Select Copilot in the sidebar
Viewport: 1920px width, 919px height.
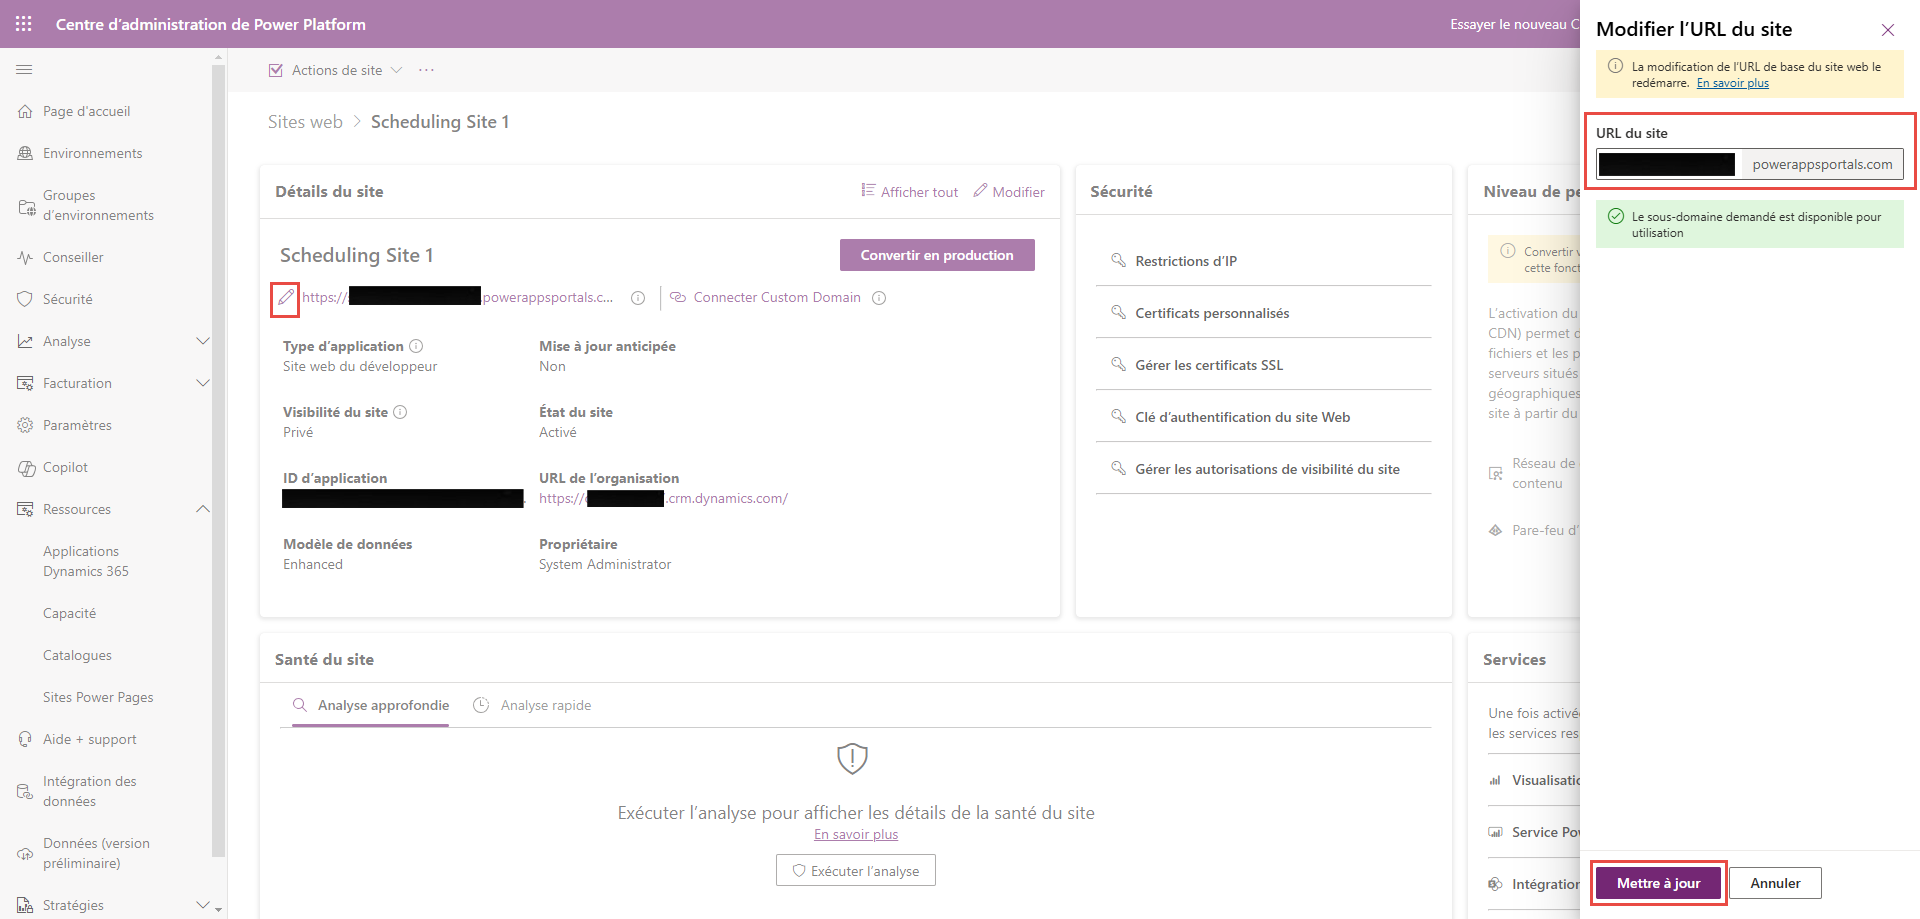[x=66, y=467]
